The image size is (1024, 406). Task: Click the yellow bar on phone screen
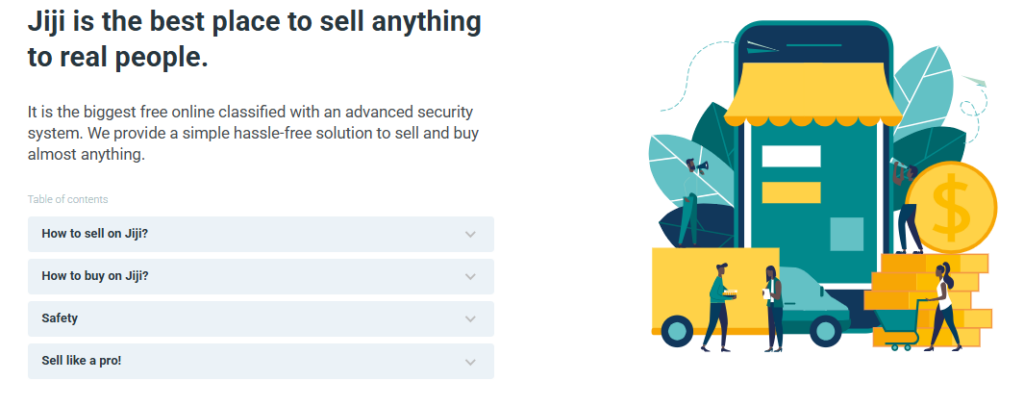(791, 193)
